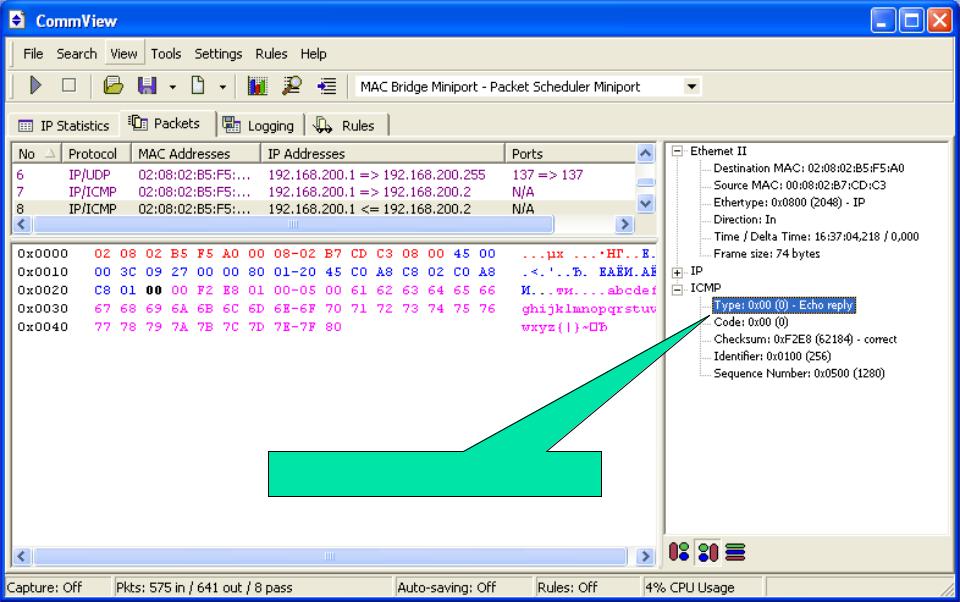Click the find packet magnifier icon
Image resolution: width=960 pixels, height=602 pixels.
[x=291, y=86]
